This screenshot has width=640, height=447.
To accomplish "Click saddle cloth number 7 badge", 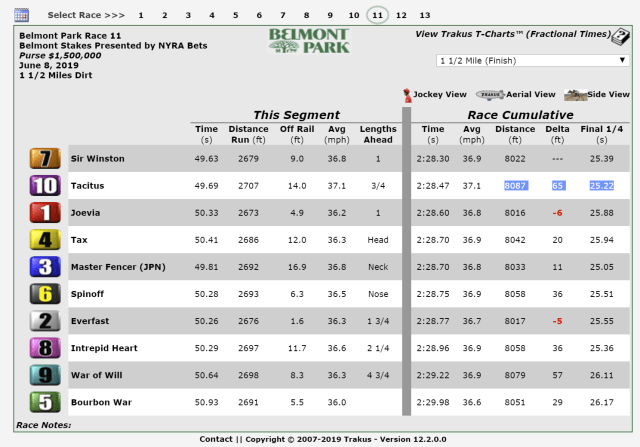I will coord(45,158).
